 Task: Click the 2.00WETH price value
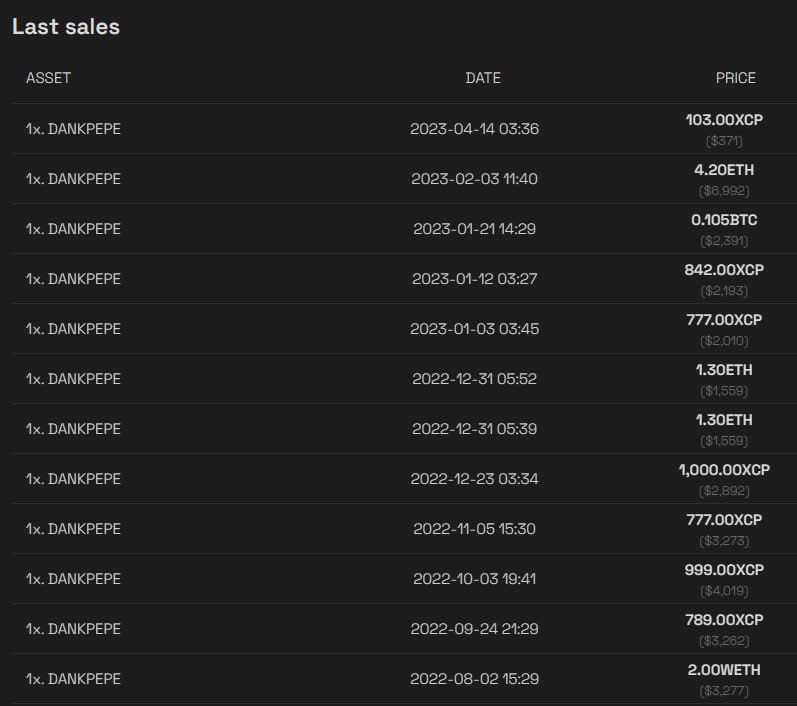click(x=724, y=670)
